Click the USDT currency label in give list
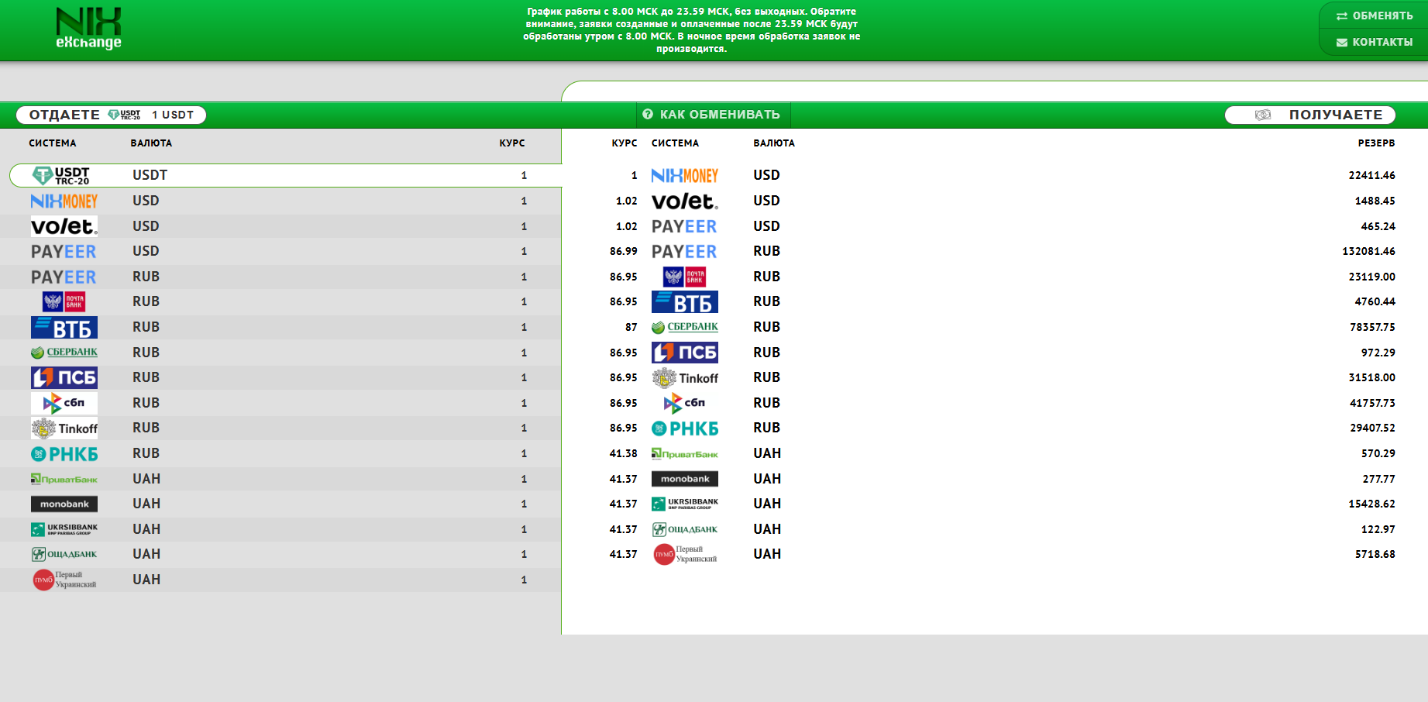The width and height of the screenshot is (1428, 702). click(150, 175)
